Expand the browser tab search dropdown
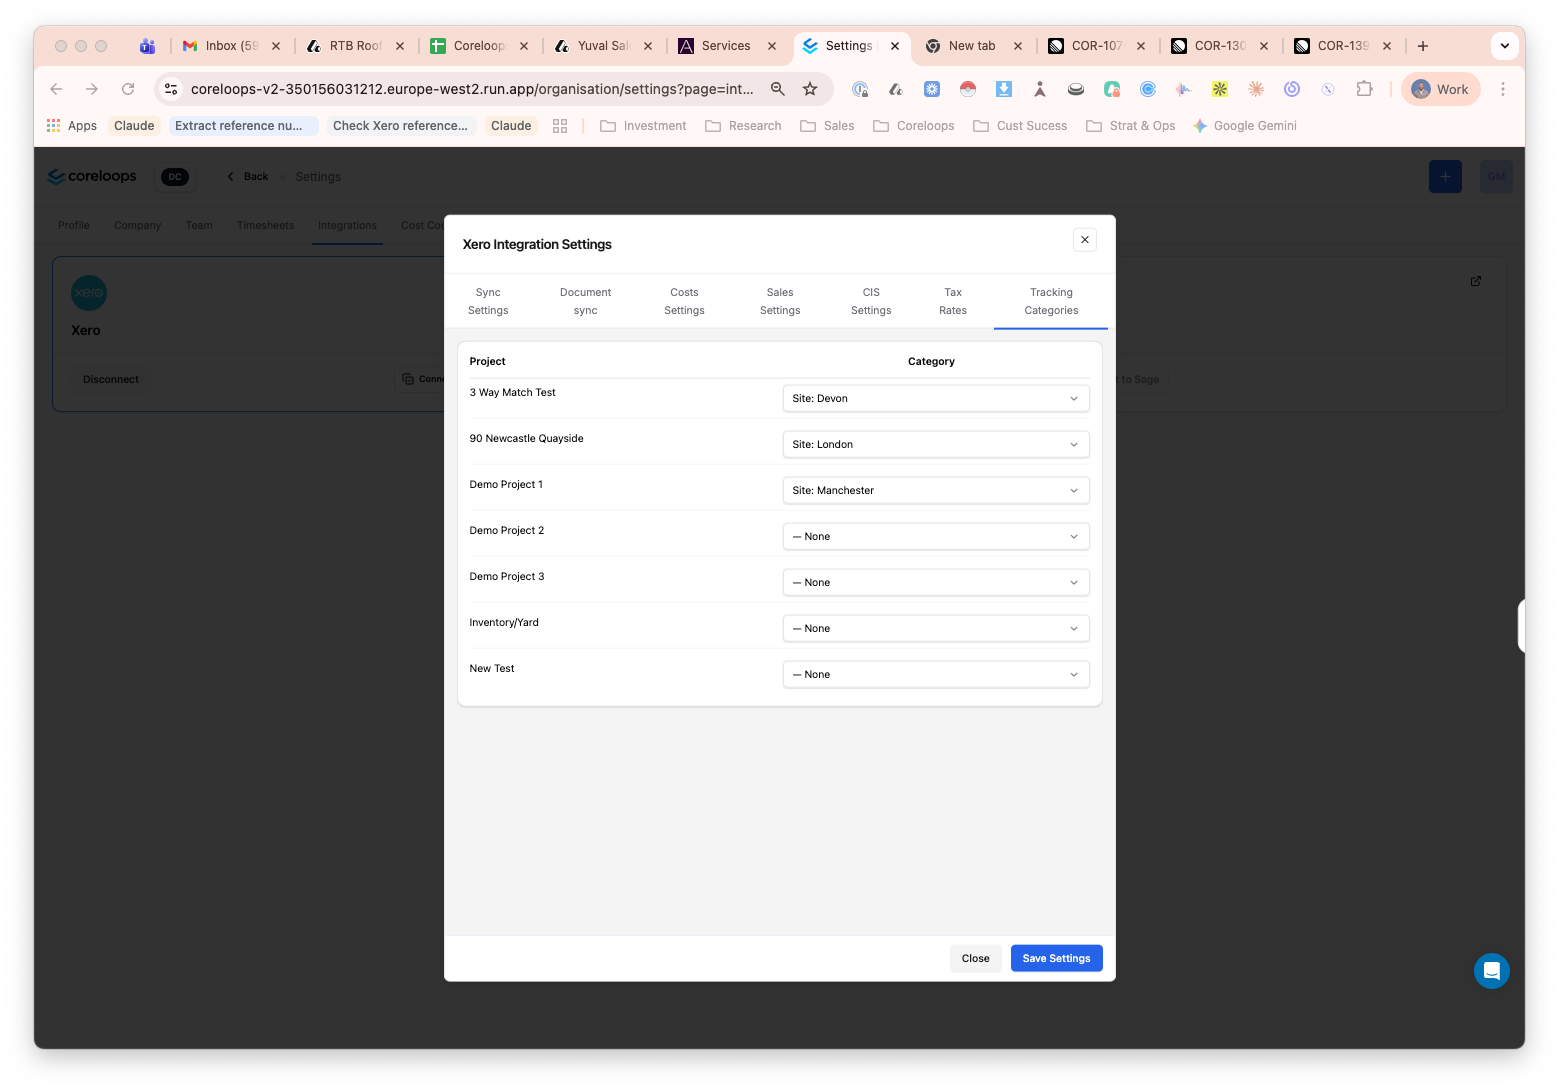The height and width of the screenshot is (1091, 1559). (1504, 46)
